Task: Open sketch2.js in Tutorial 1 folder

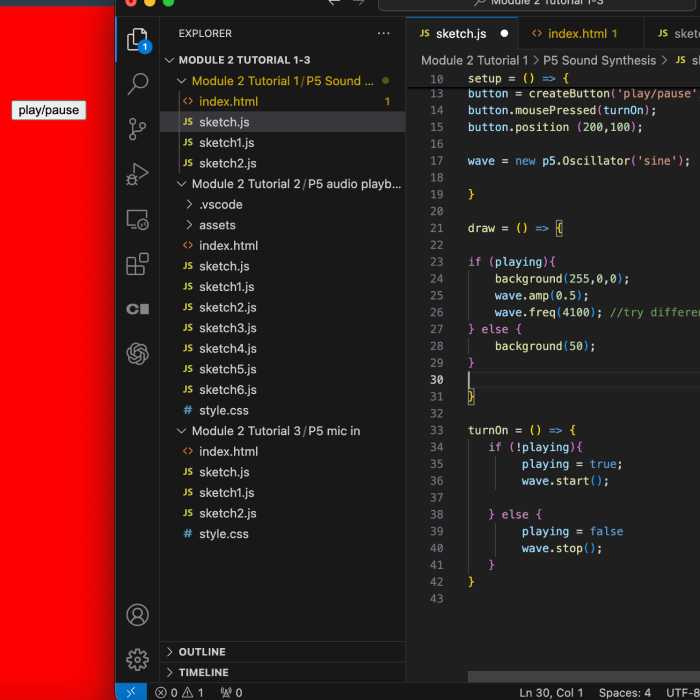Action: (282, 163)
